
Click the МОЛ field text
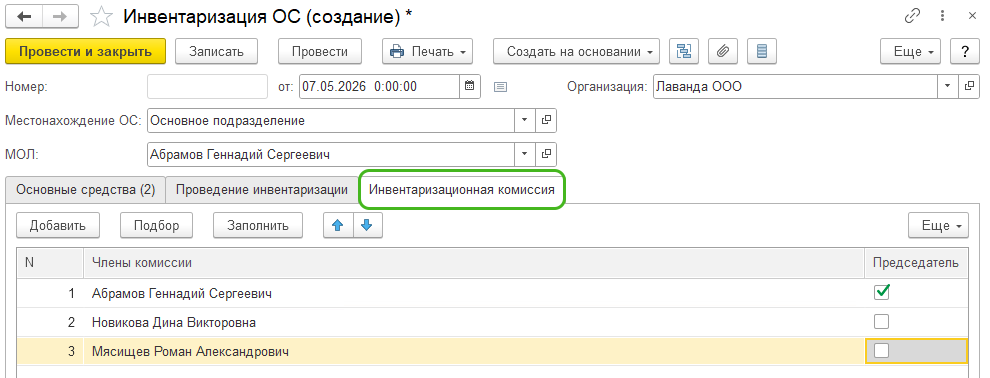tap(331, 154)
